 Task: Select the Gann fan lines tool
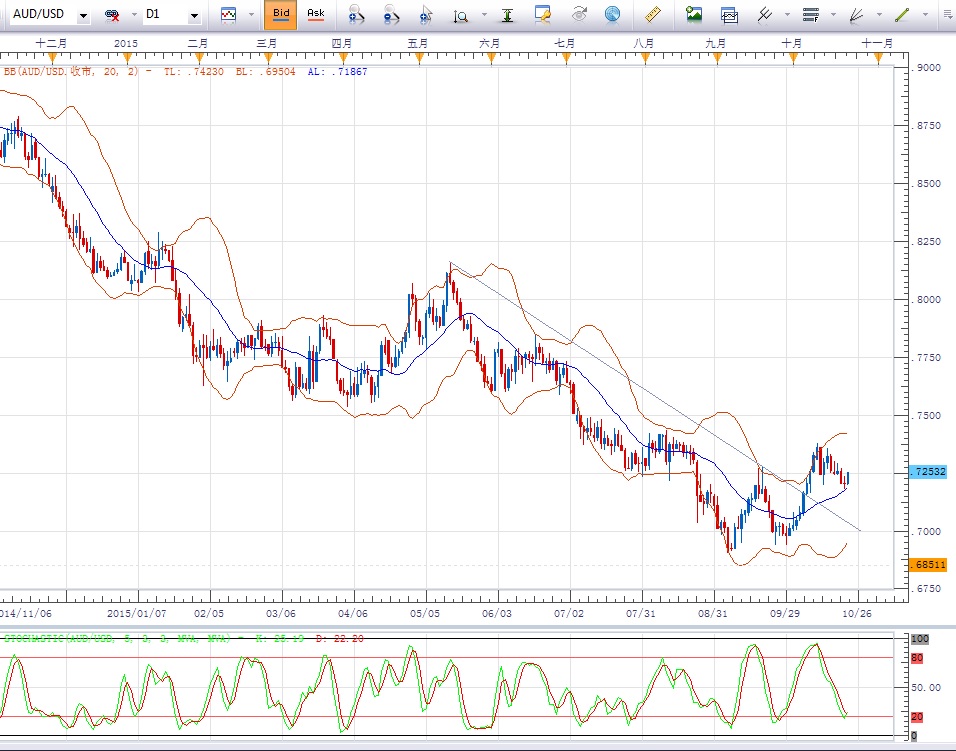[856, 15]
